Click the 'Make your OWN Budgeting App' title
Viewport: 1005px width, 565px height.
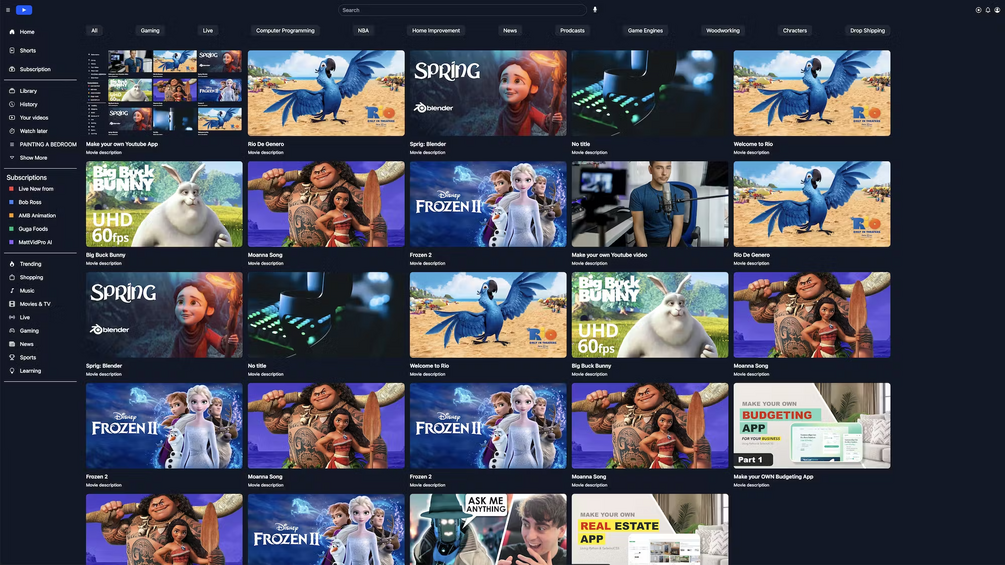click(773, 477)
